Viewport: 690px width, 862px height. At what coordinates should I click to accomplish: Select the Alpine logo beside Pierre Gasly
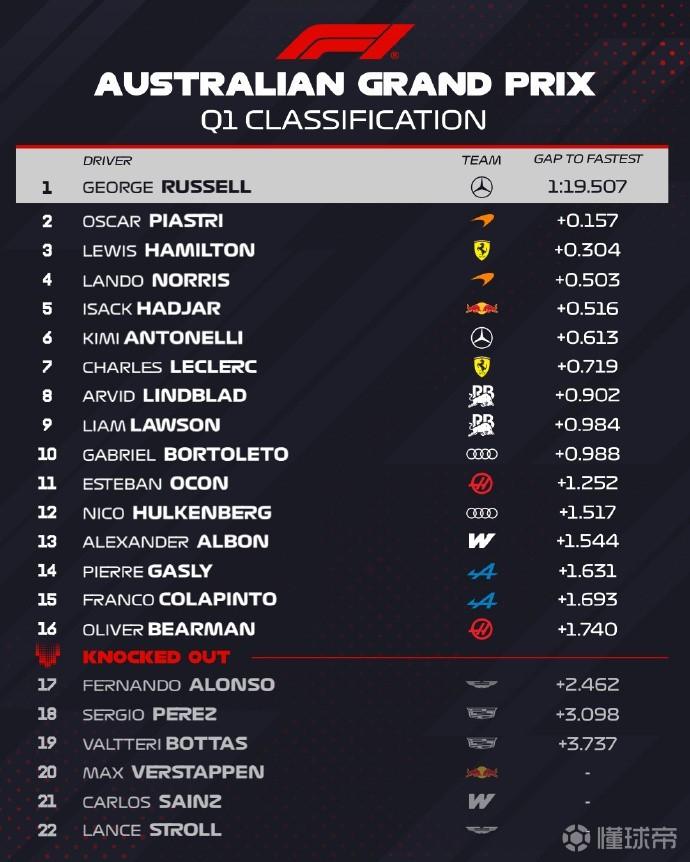point(481,572)
